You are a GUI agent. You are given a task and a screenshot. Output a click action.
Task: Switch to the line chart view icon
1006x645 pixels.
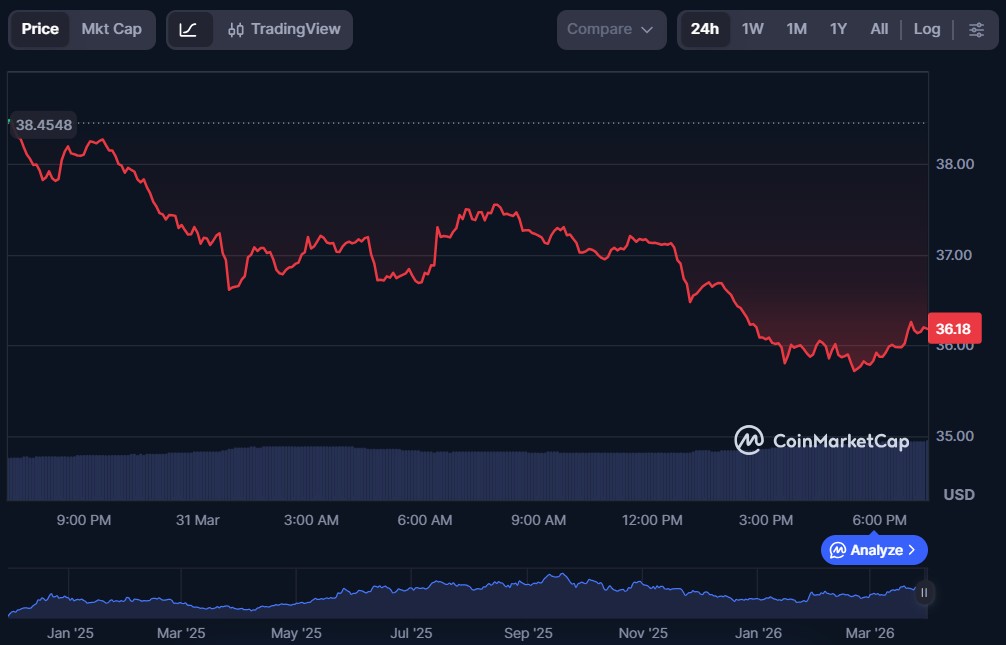189,30
